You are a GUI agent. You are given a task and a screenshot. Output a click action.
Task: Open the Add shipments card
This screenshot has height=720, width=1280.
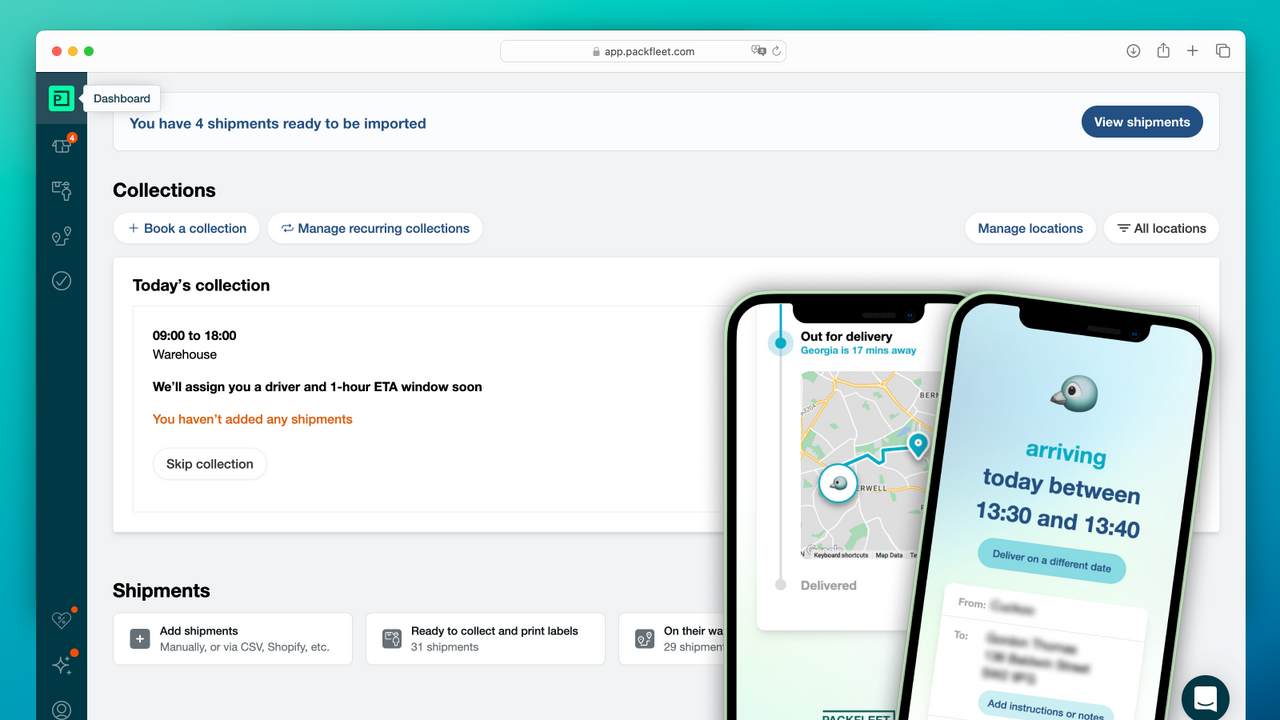pos(233,639)
